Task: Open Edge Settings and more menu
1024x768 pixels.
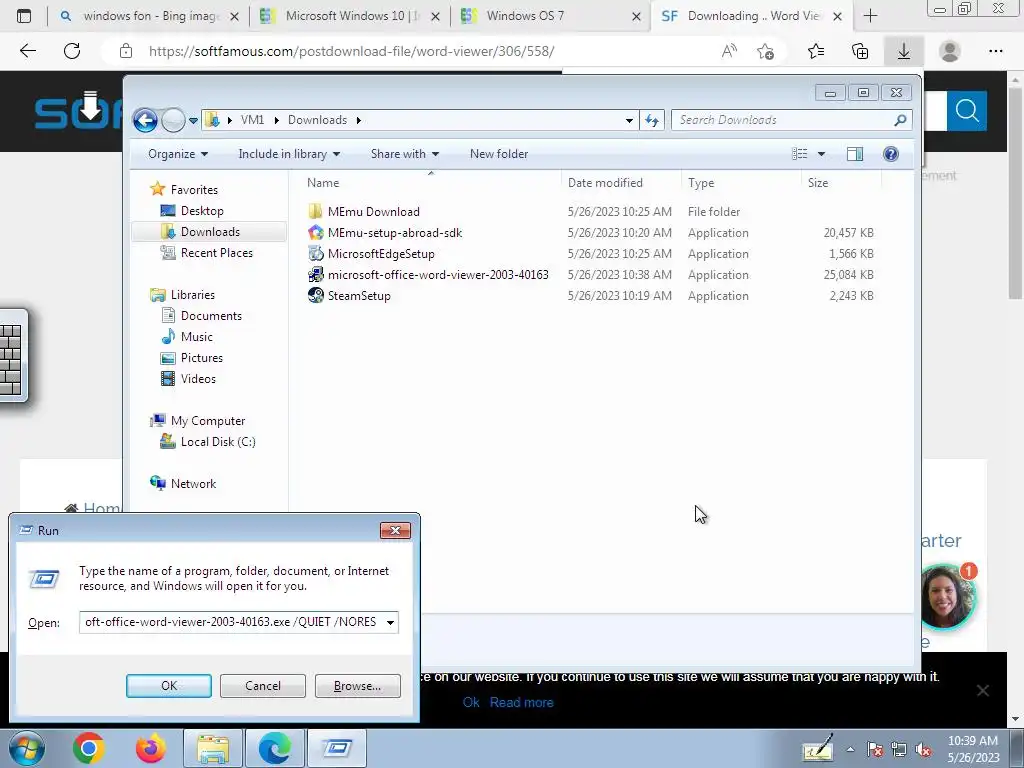Action: (x=995, y=51)
